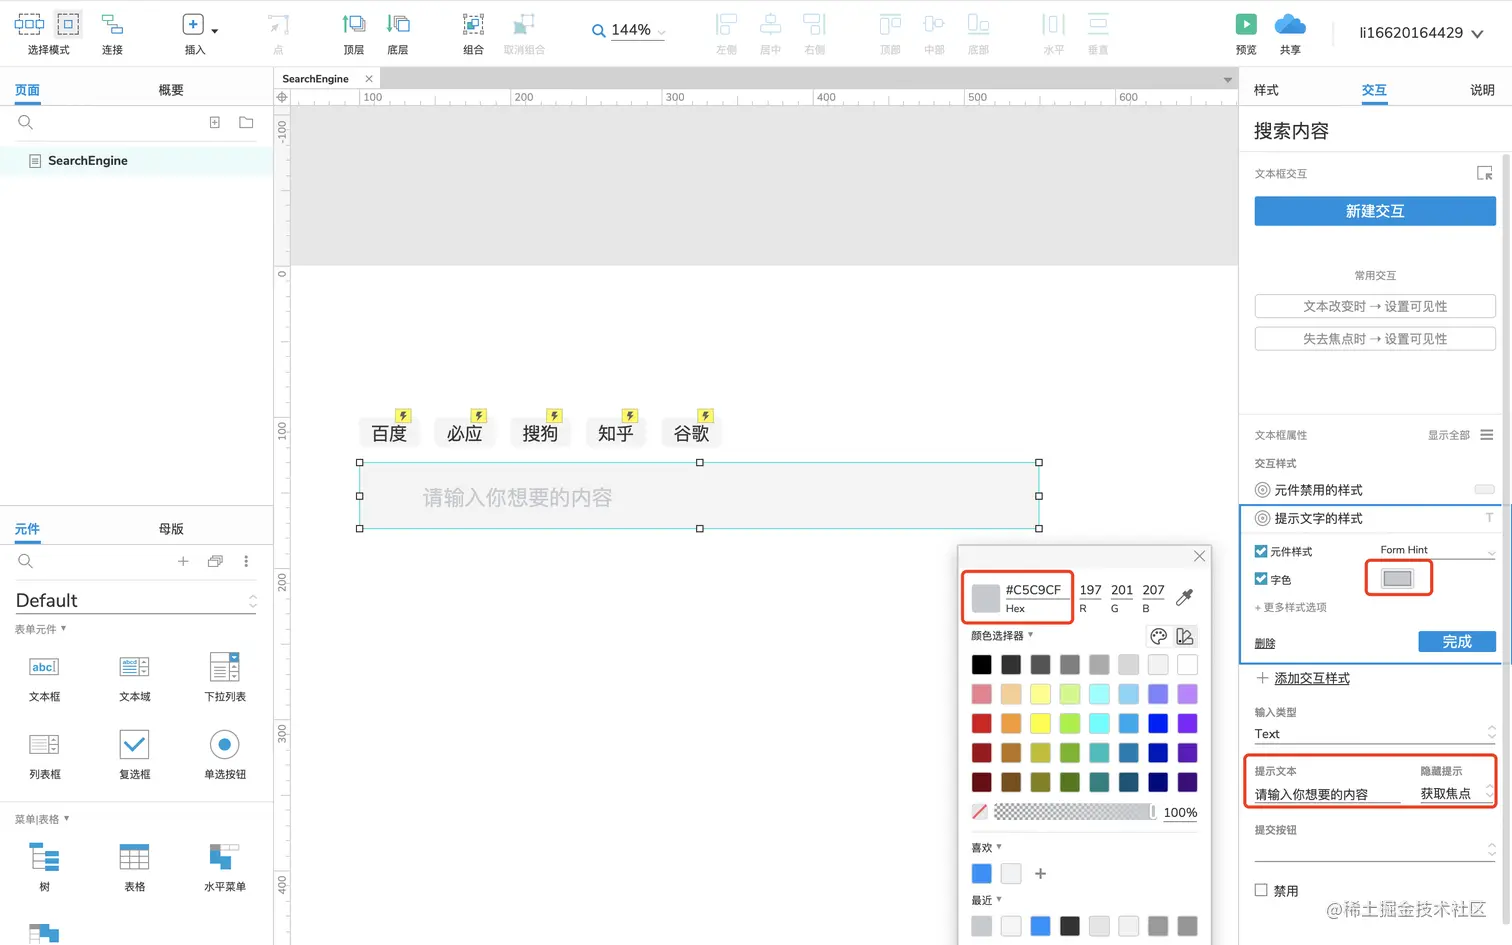Open the library more options menu icon
The image size is (1512, 945).
pos(246,561)
